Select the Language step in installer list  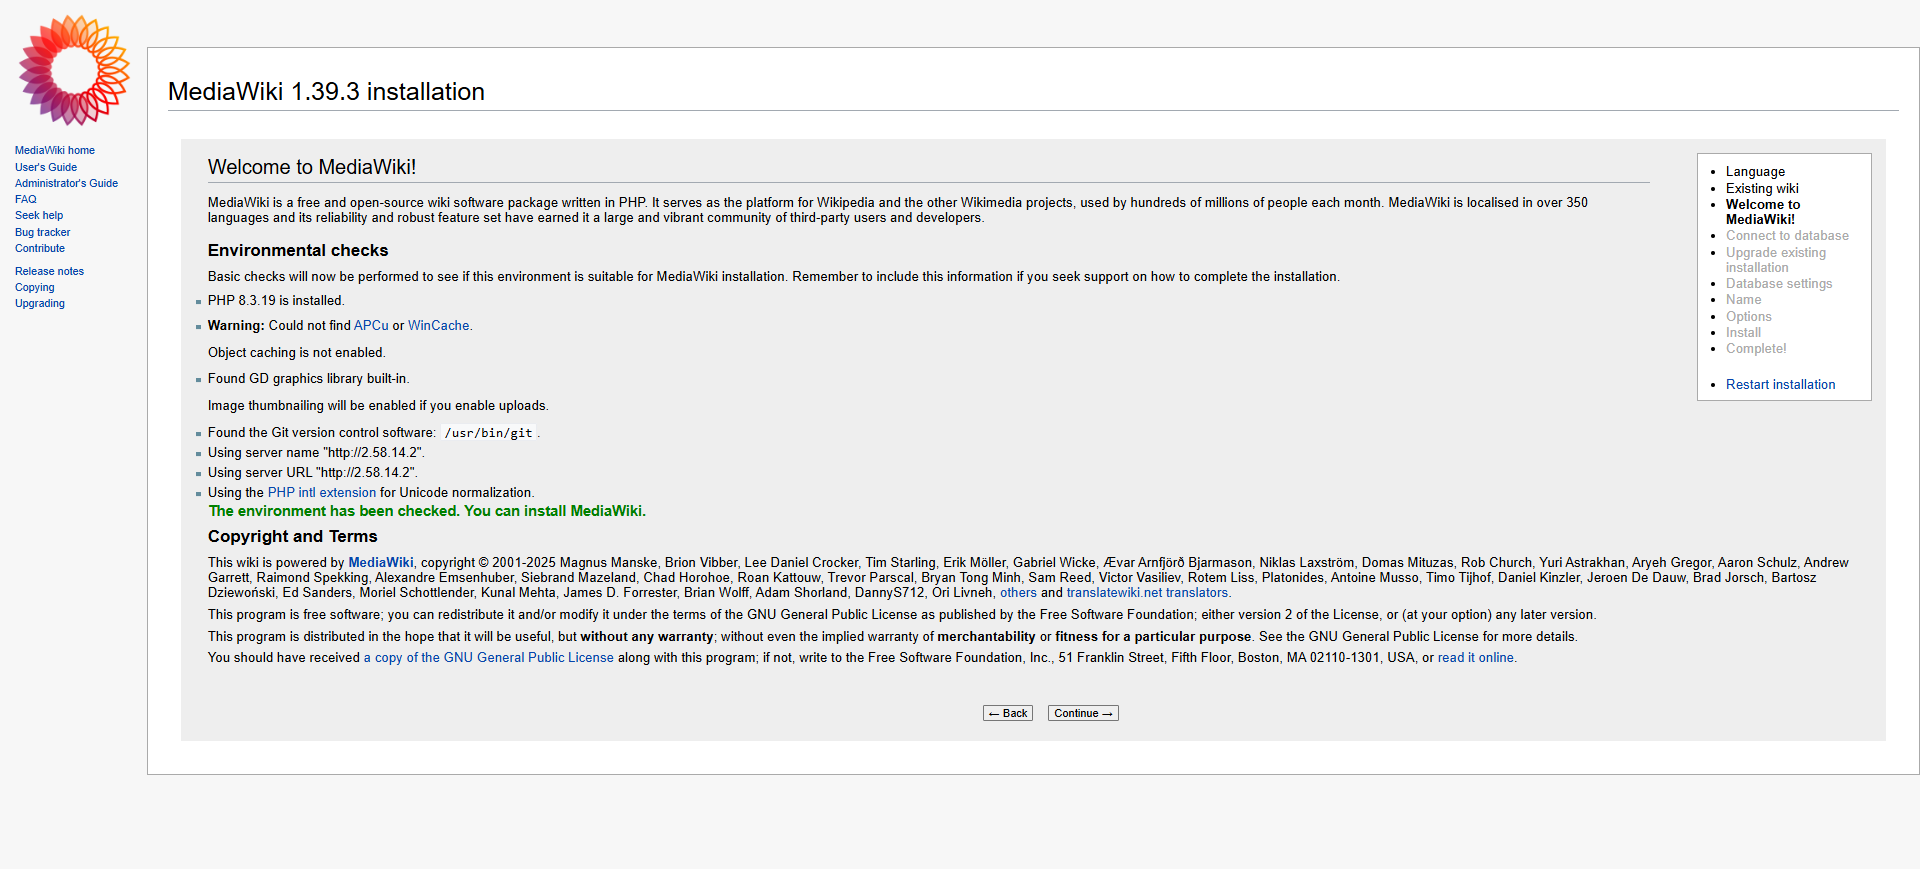click(1755, 172)
